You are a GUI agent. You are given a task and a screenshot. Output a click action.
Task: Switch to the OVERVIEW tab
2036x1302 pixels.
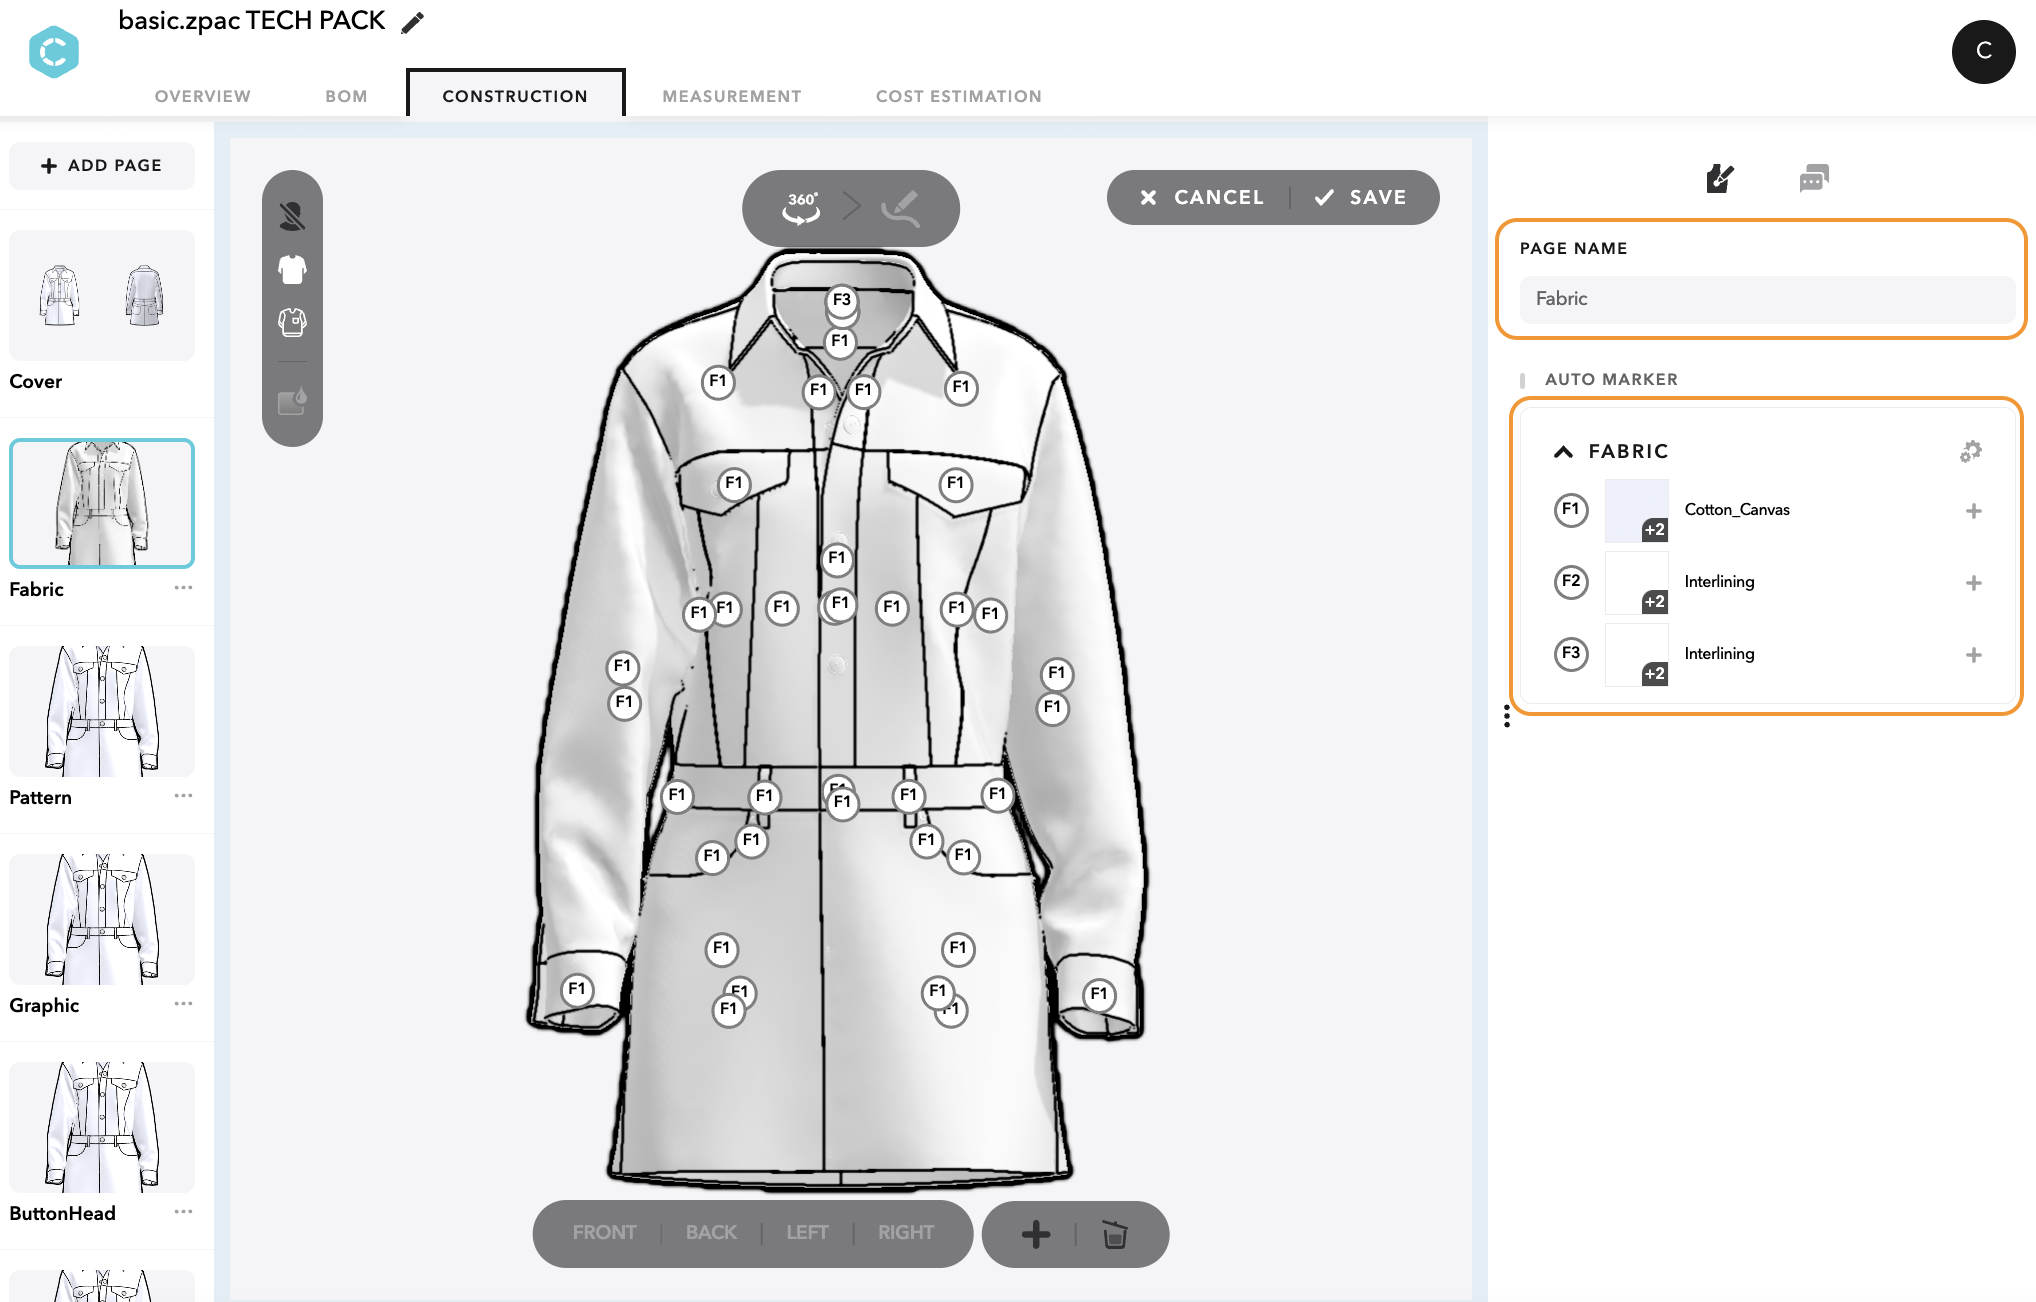pos(203,96)
